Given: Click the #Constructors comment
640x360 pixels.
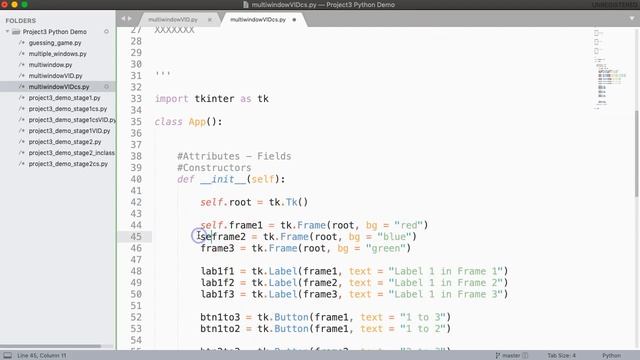Looking at the screenshot, I should 214,168.
